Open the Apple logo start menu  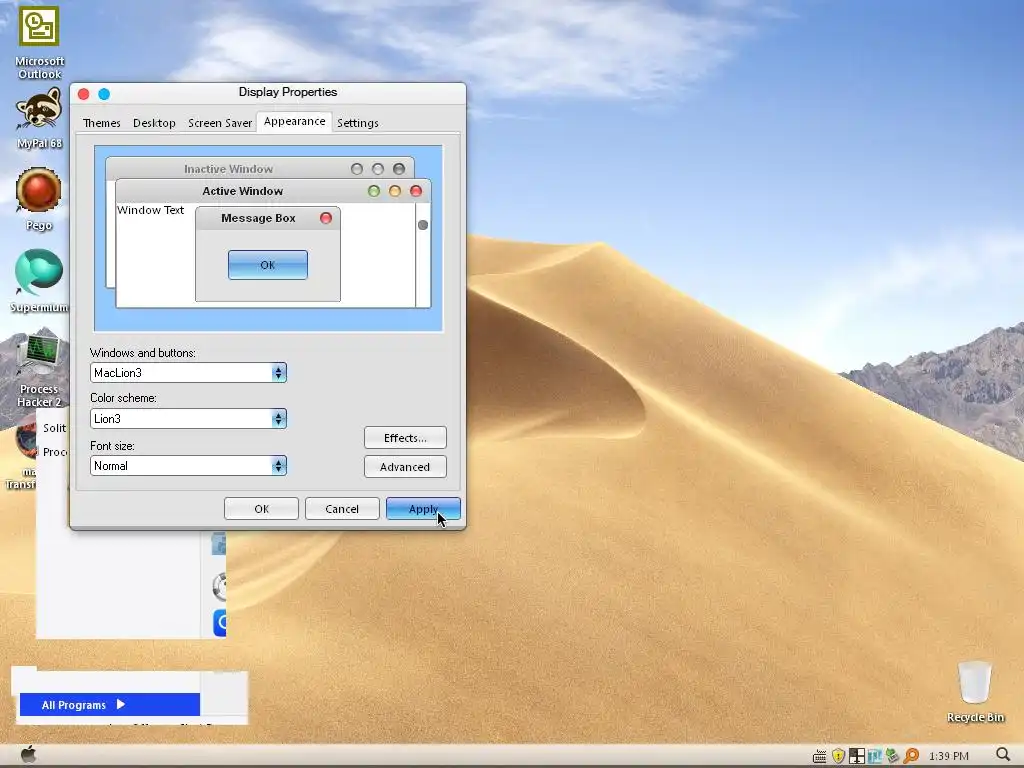28,755
